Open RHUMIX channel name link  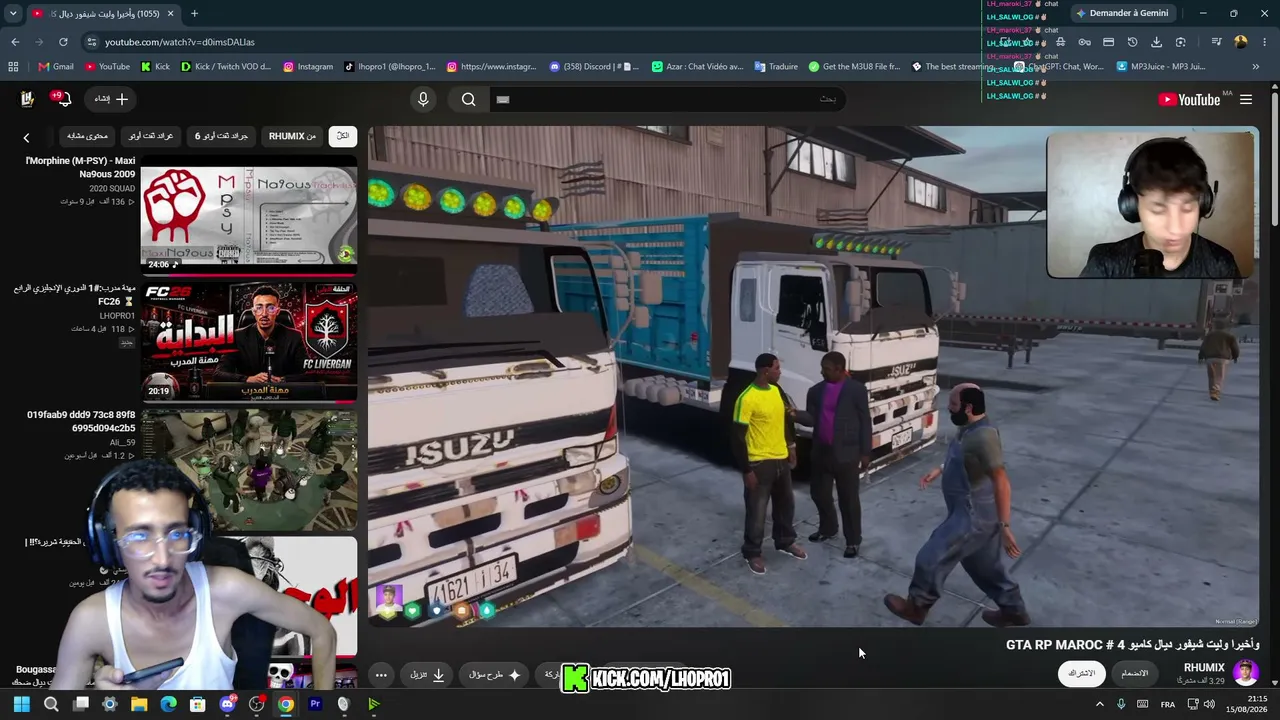point(1204,667)
